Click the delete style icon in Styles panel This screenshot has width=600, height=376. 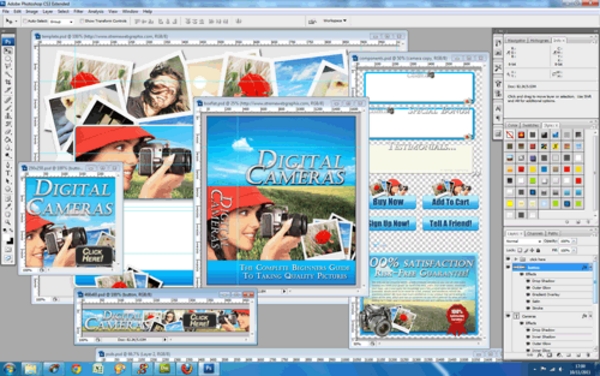[x=588, y=222]
